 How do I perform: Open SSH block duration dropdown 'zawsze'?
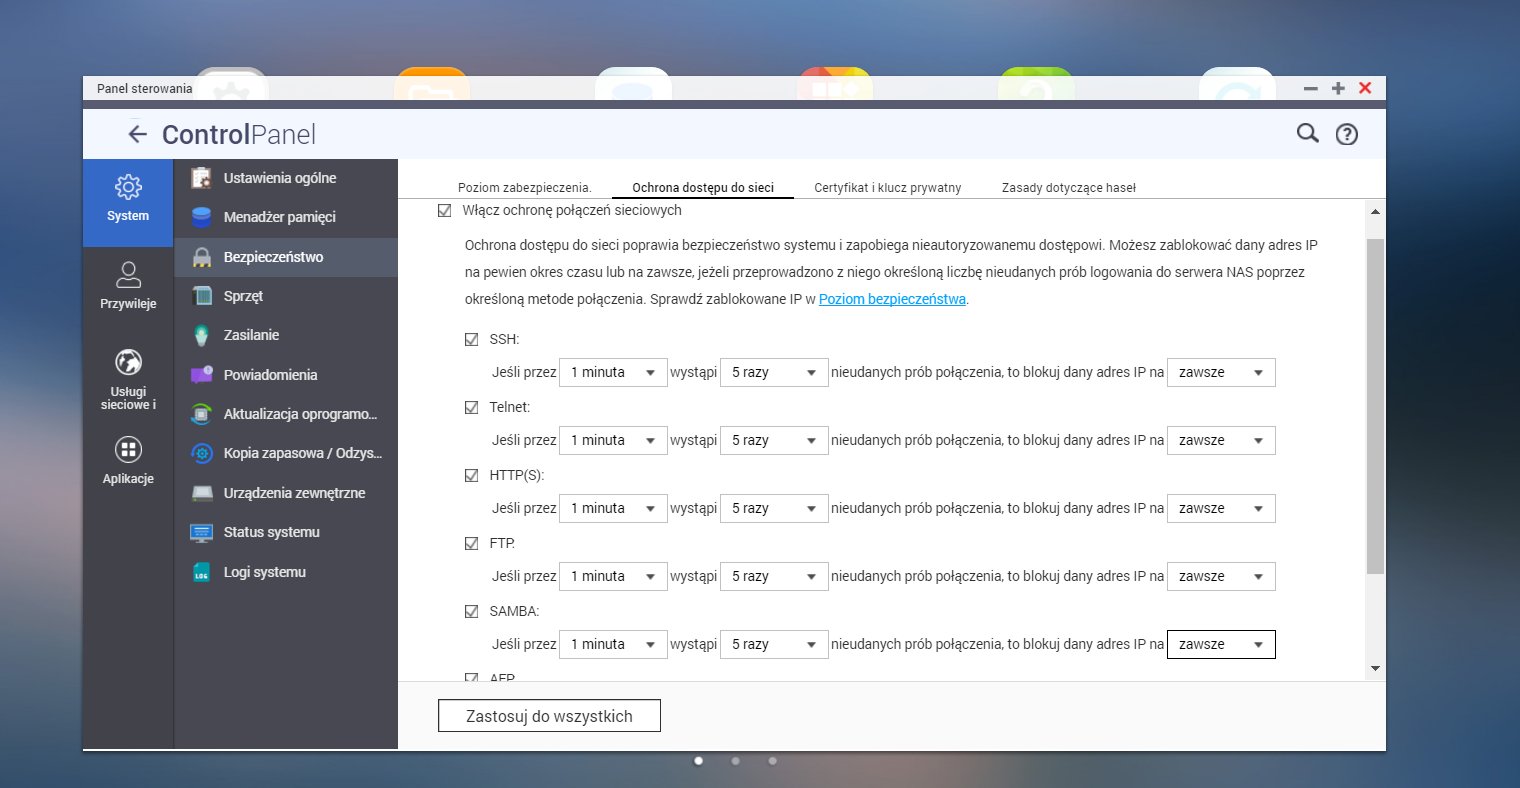[x=1221, y=372]
